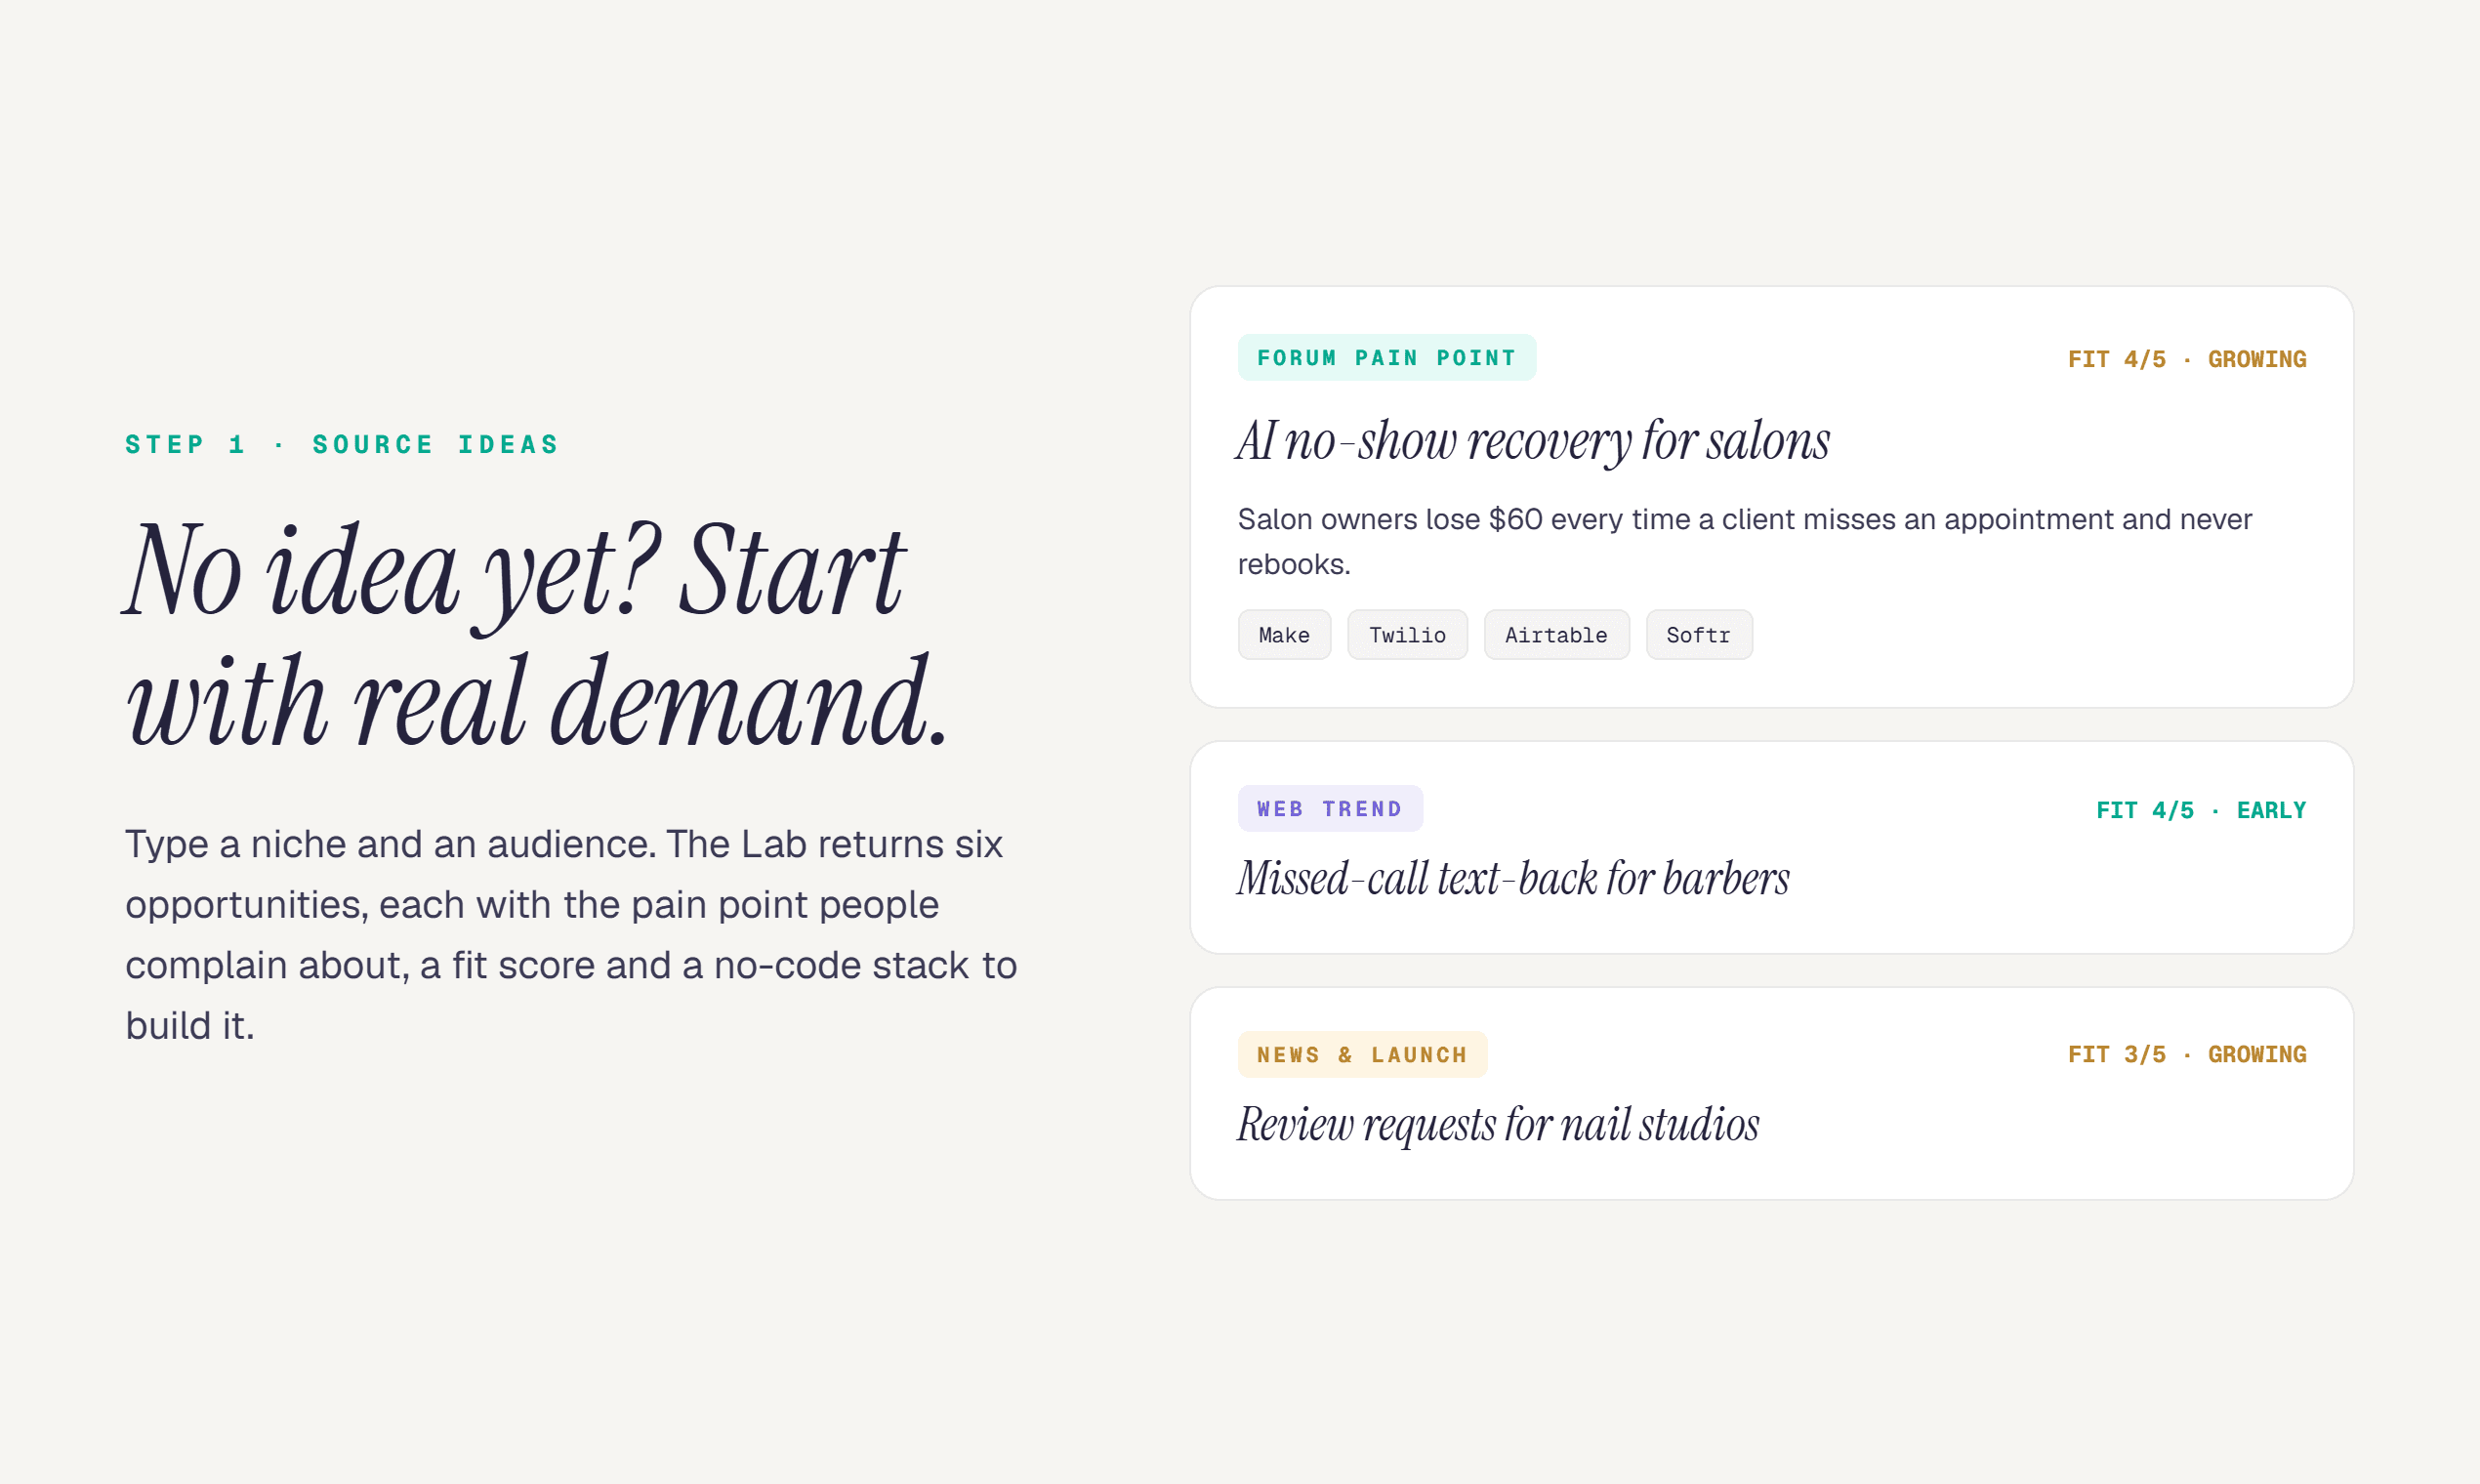Expand Review requests for nail studios card
This screenshot has height=1484, width=2480.
pos(1498,1125)
